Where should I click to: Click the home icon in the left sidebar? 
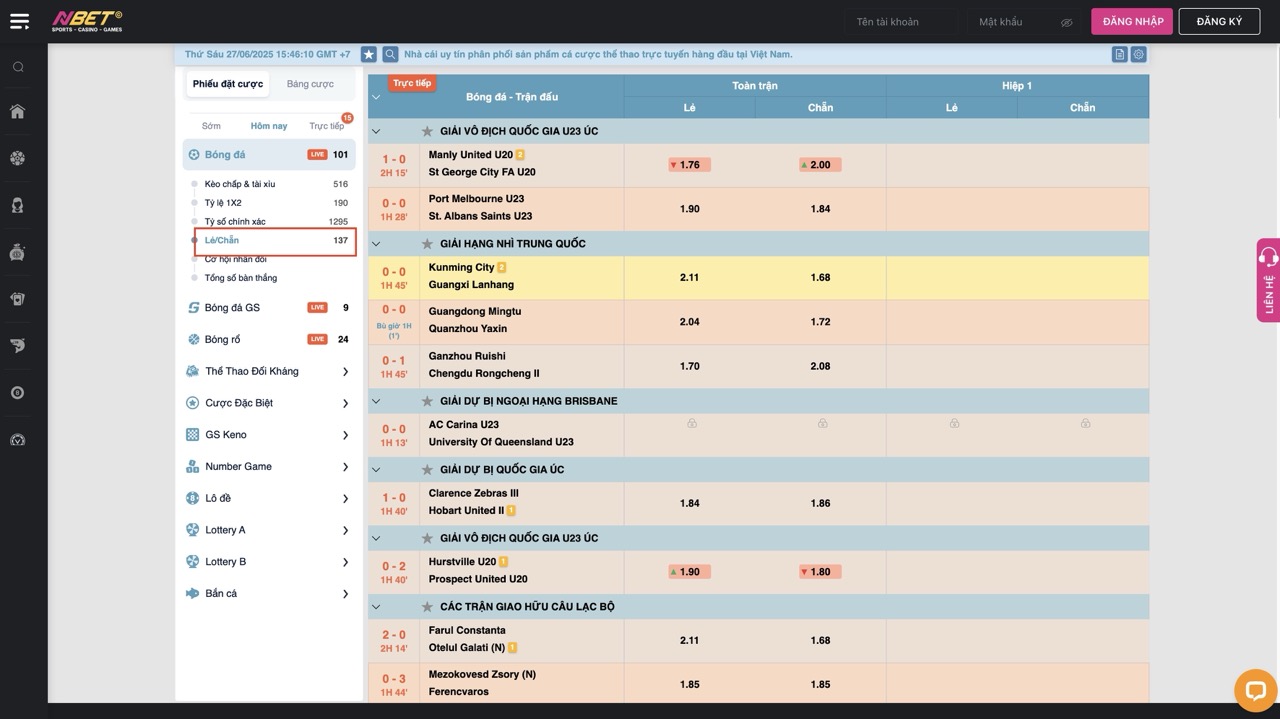click(x=18, y=112)
